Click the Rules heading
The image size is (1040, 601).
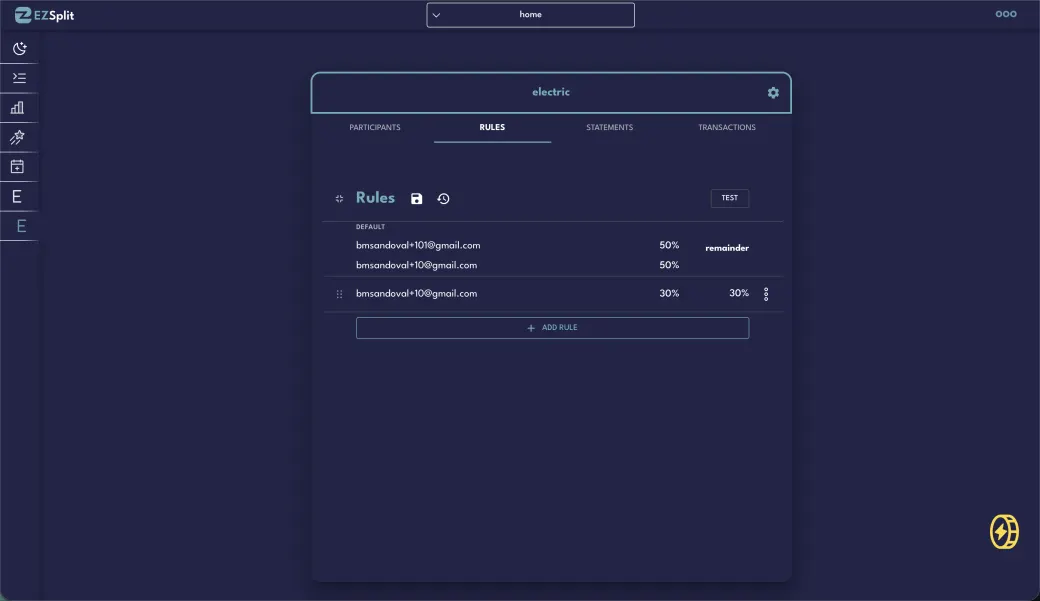375,198
